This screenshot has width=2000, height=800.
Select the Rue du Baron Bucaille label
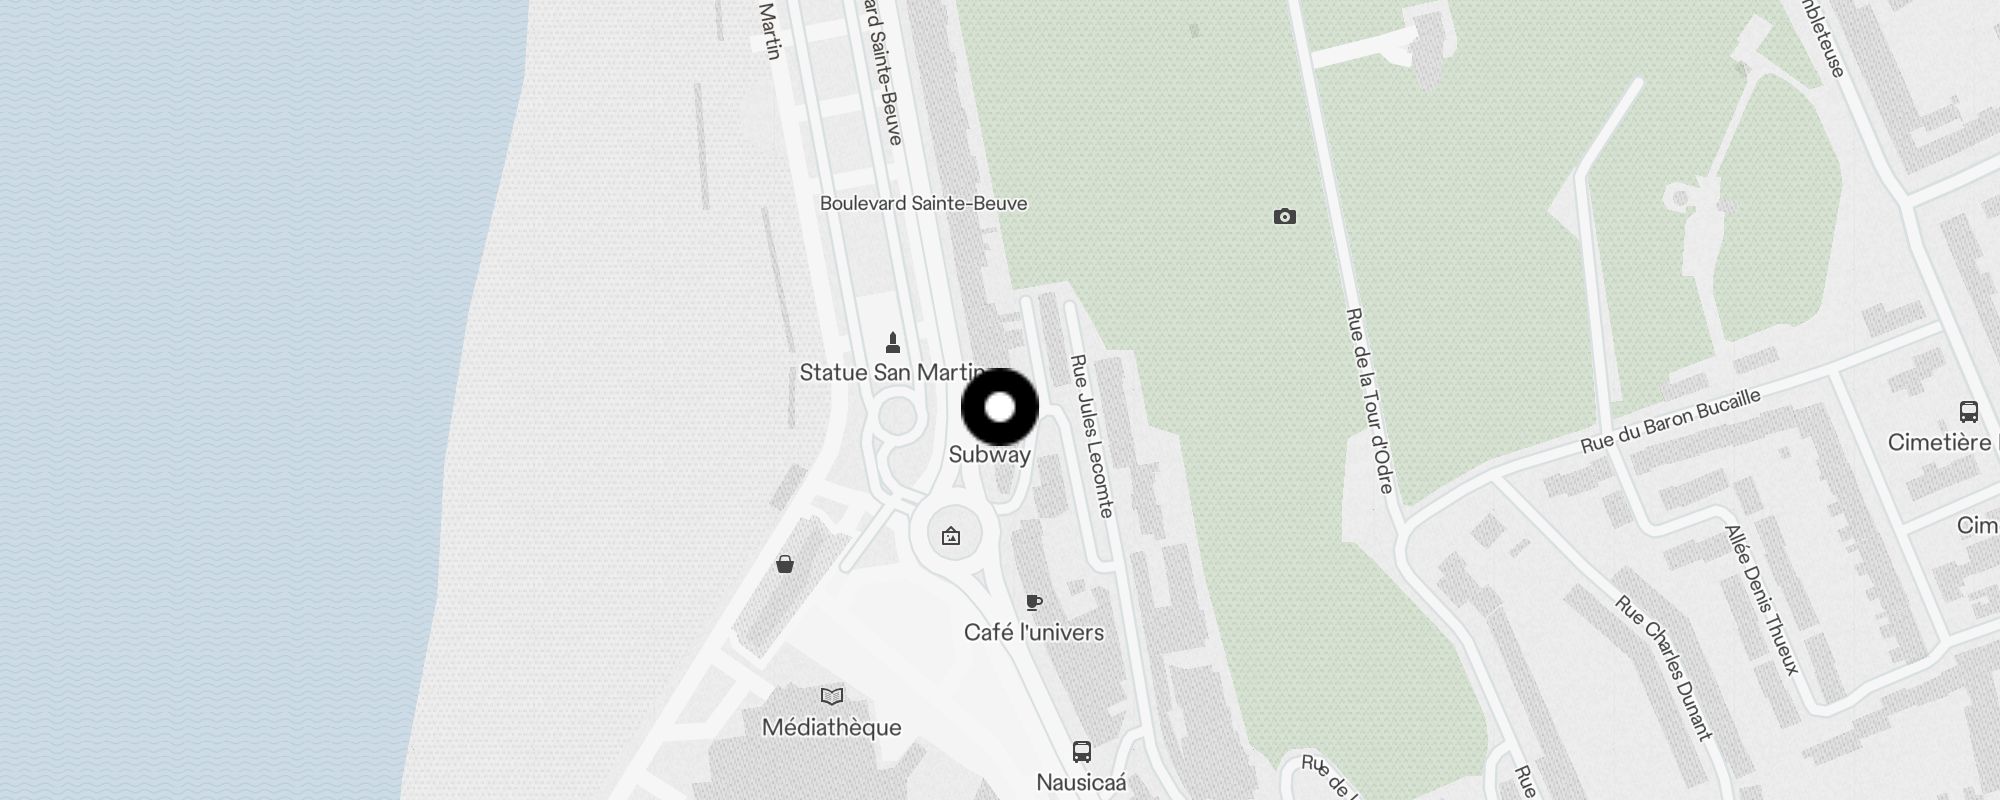click(x=1671, y=421)
